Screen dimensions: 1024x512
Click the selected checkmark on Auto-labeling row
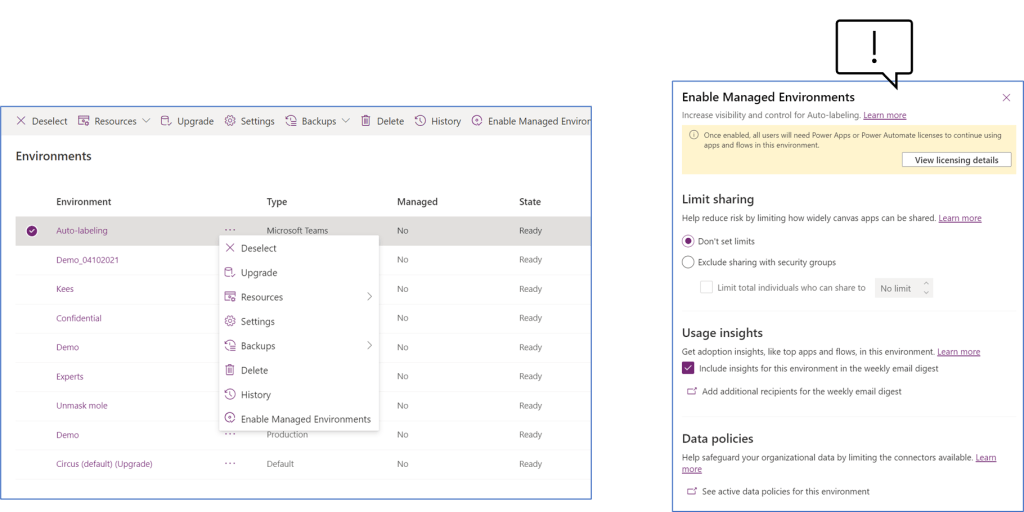click(x=32, y=231)
